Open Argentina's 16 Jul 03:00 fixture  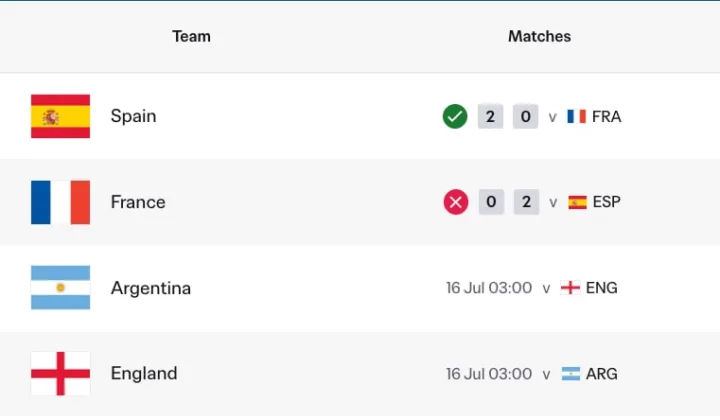(489, 288)
